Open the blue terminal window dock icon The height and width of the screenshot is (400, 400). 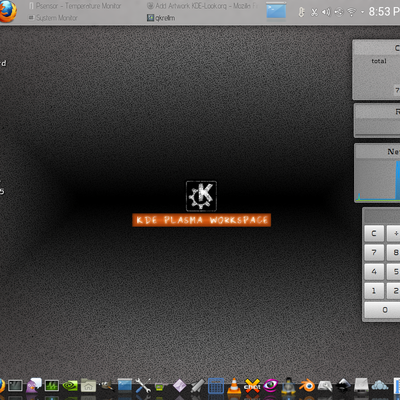click(125, 385)
